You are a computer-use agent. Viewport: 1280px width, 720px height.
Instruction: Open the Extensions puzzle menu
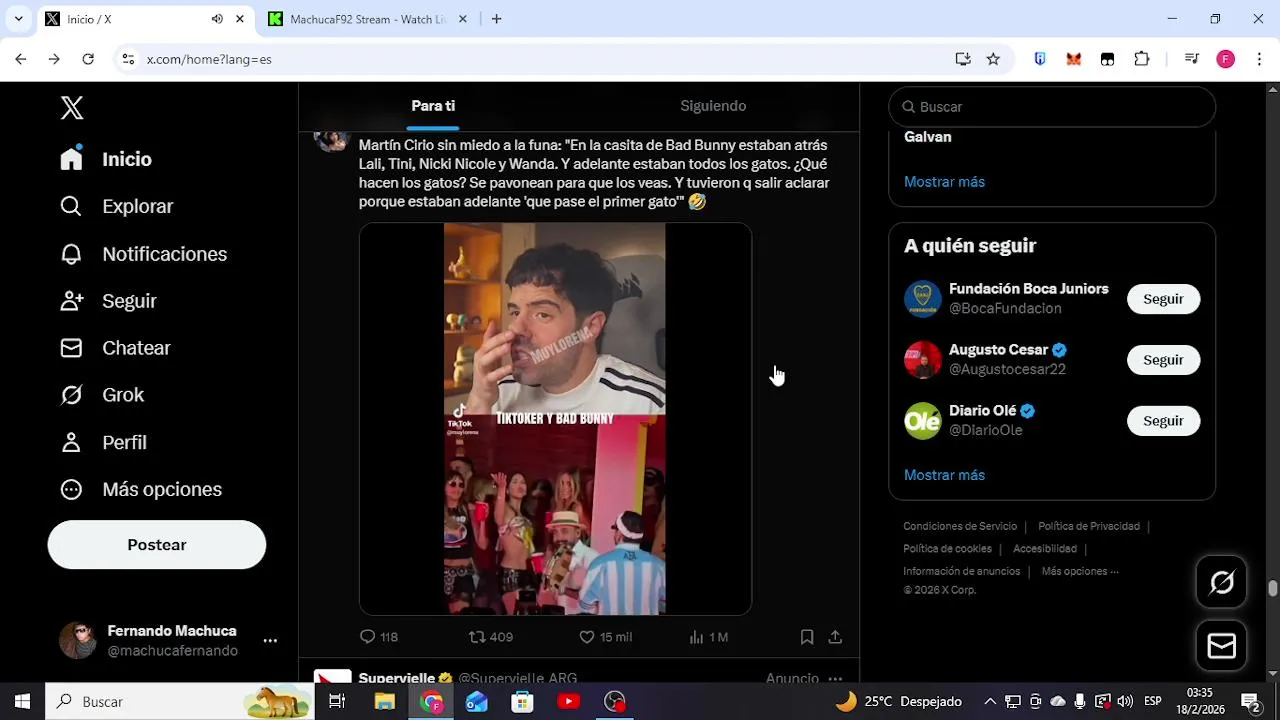coord(1142,59)
